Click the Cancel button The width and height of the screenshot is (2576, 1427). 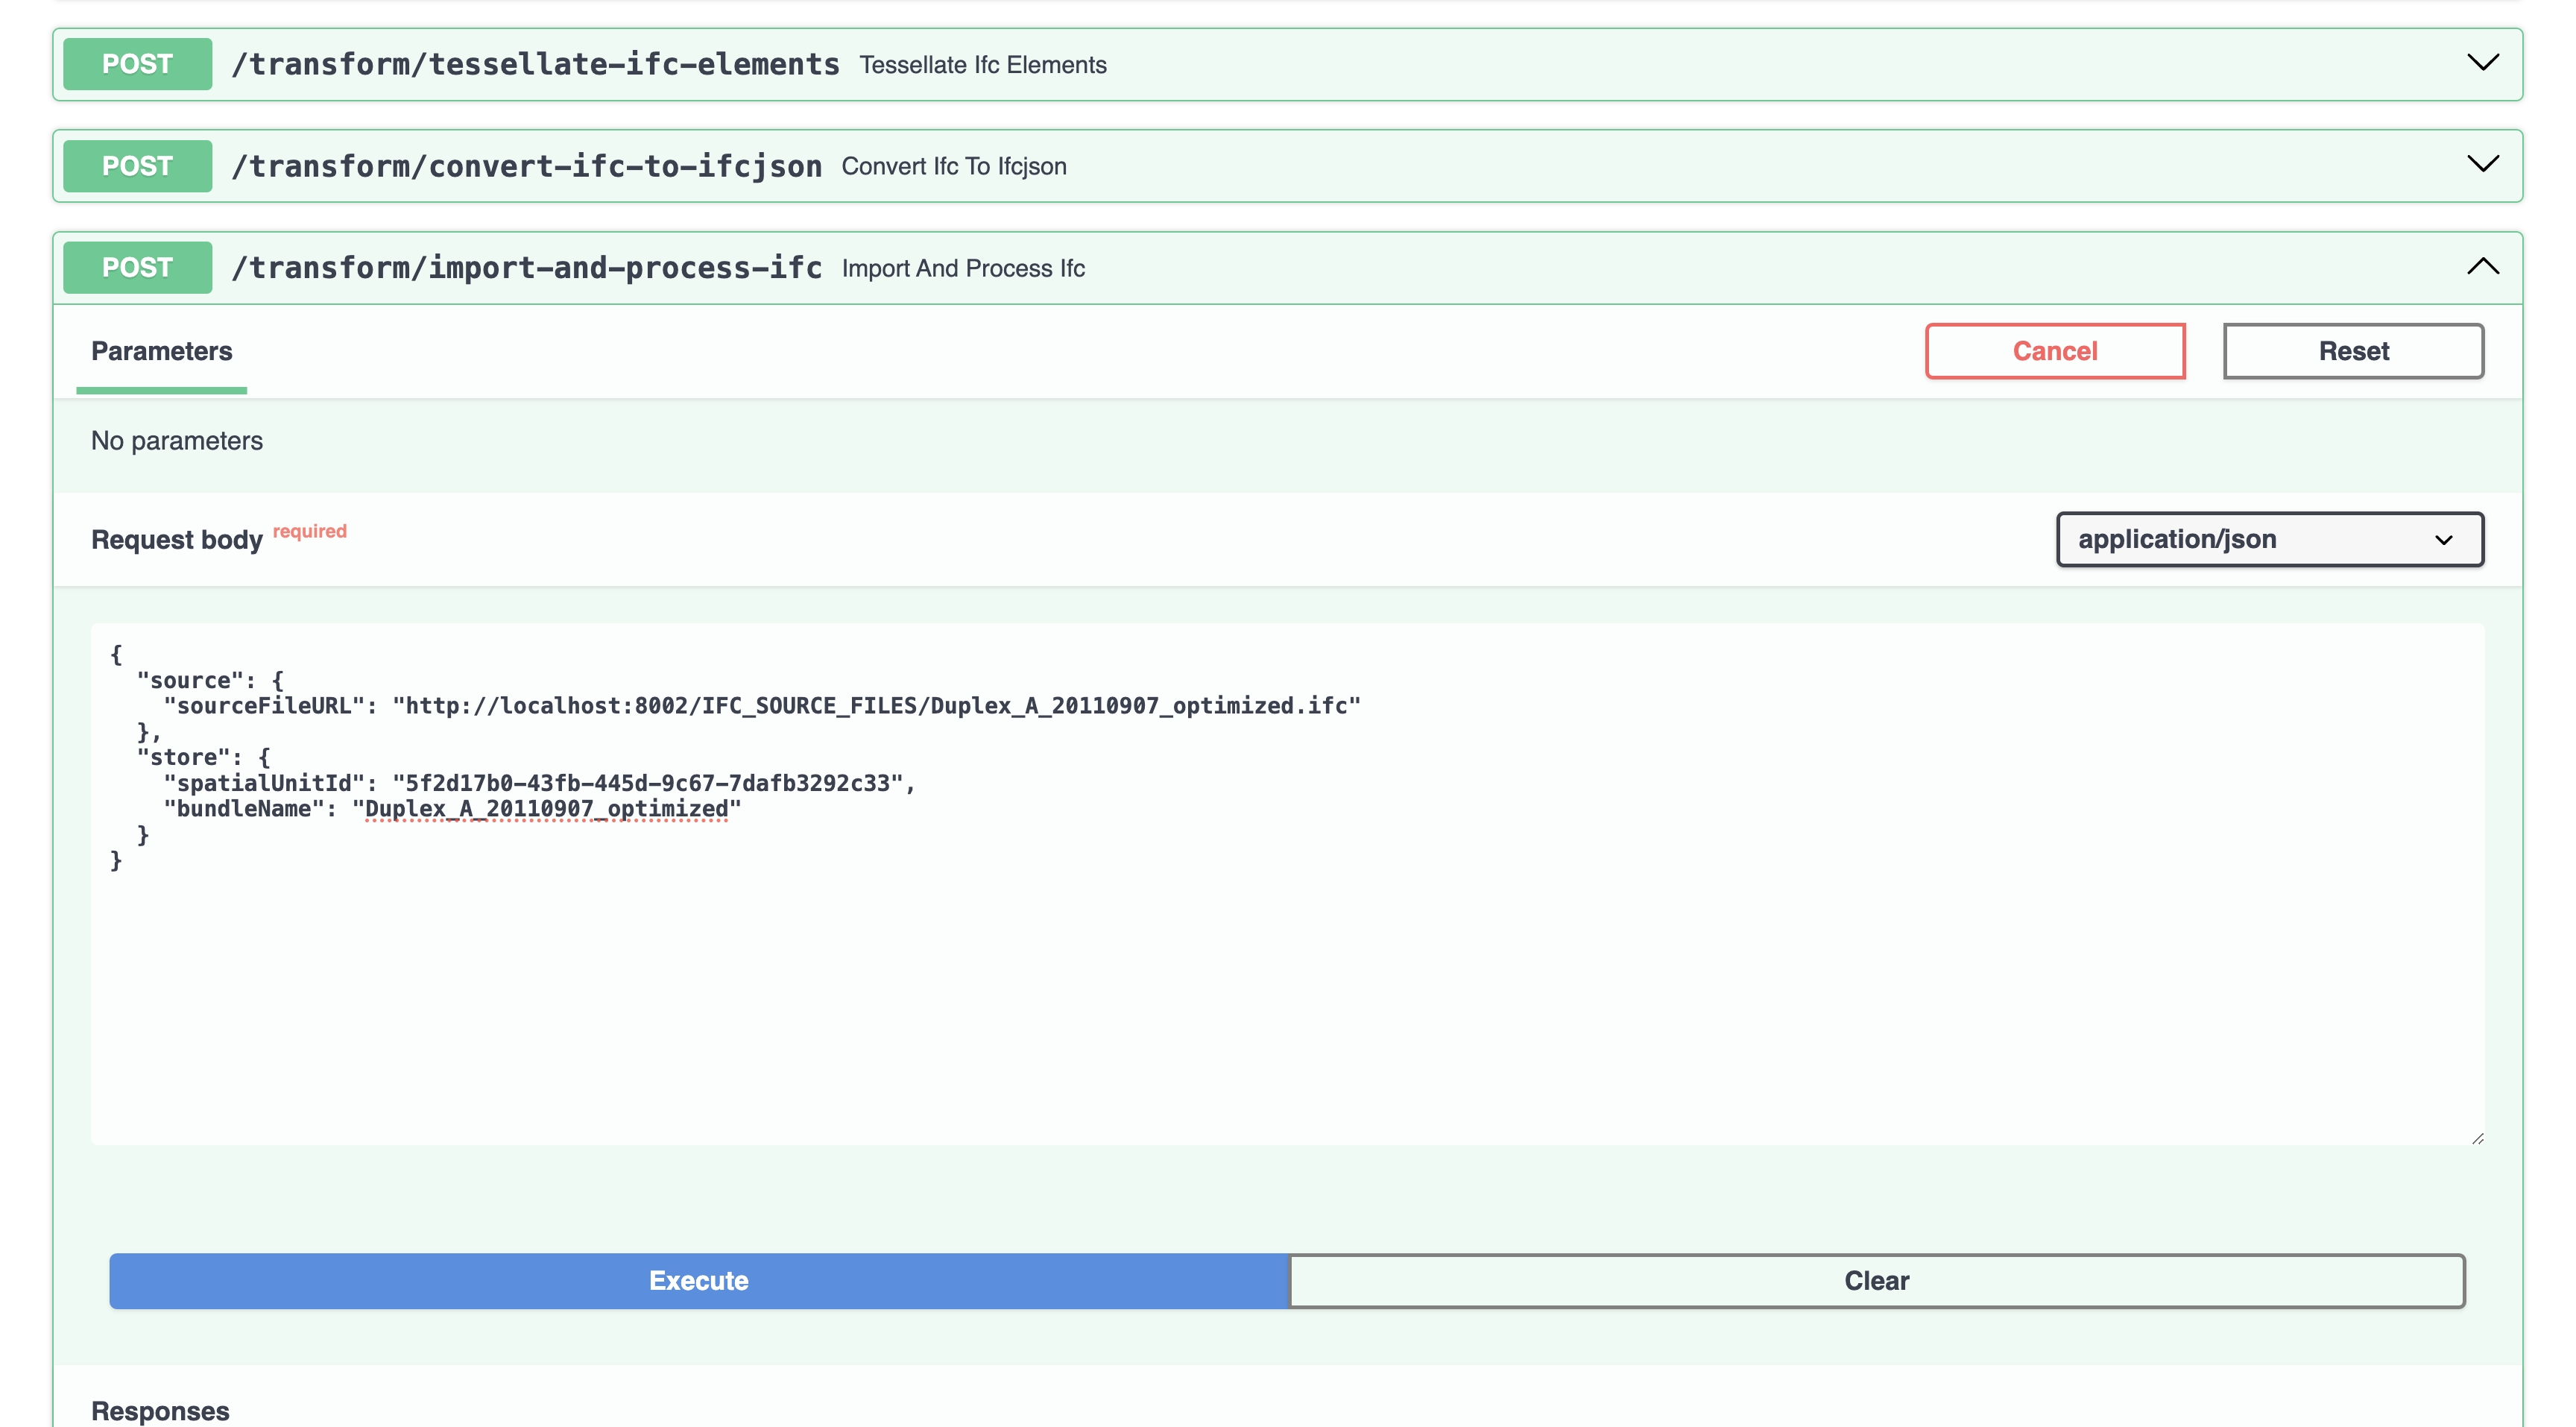coord(2054,351)
